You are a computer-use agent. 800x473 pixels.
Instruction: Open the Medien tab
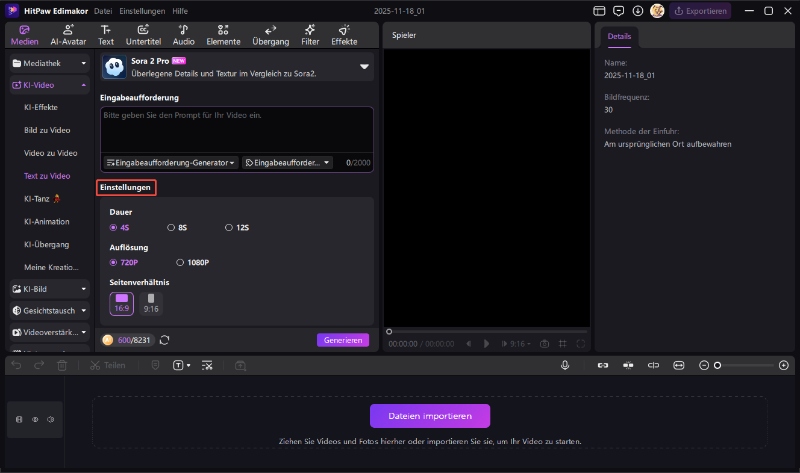[x=24, y=35]
